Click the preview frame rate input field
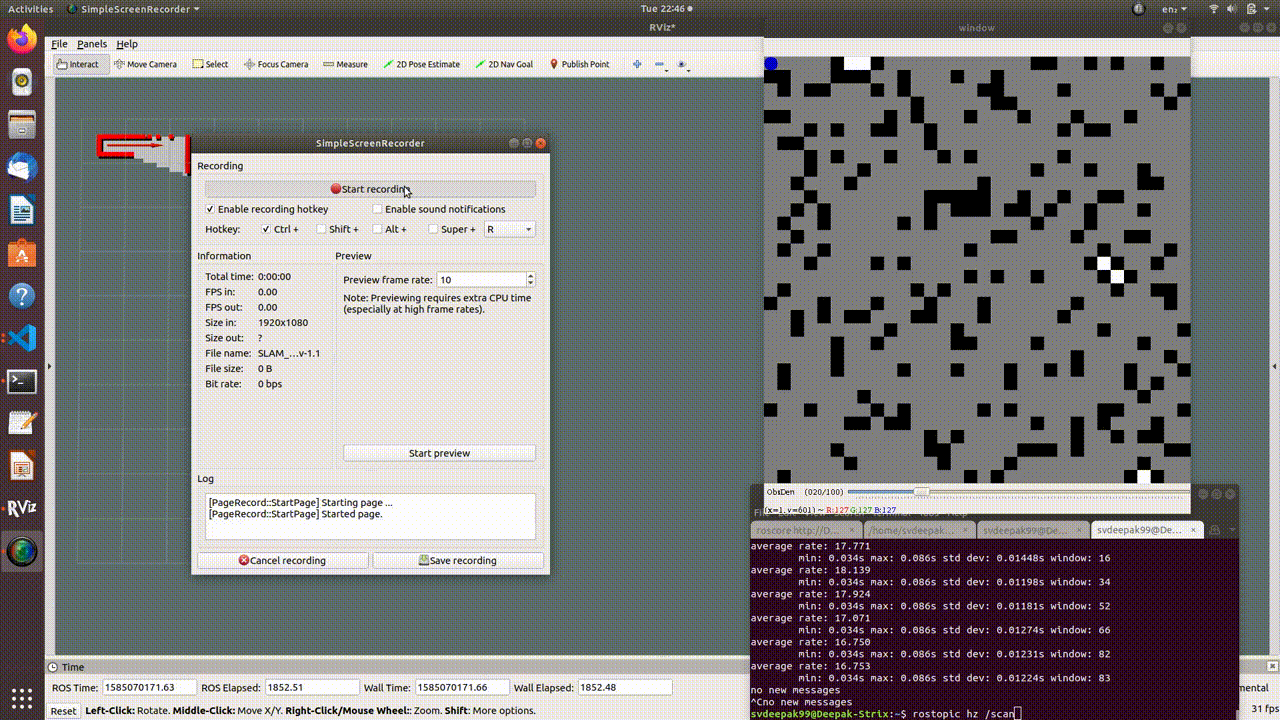 481,280
